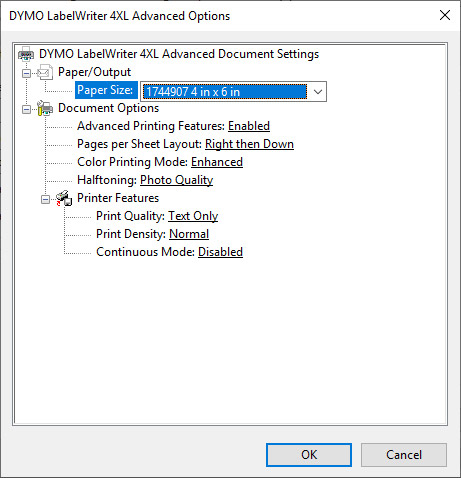Image resolution: width=461 pixels, height=478 pixels.
Task: Select the Paper Size label
Action: pos(106,90)
